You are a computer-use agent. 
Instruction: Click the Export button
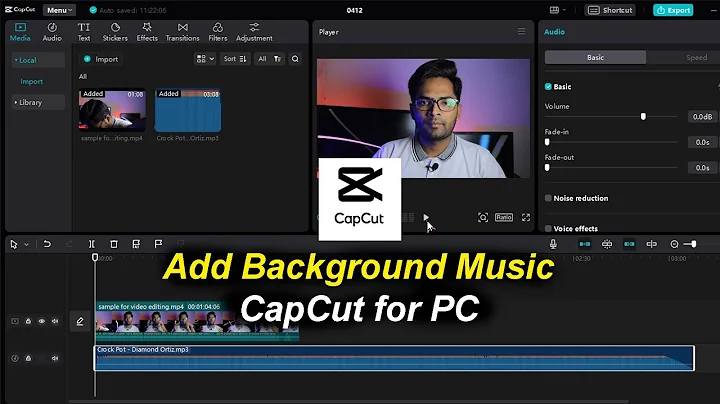tap(673, 10)
